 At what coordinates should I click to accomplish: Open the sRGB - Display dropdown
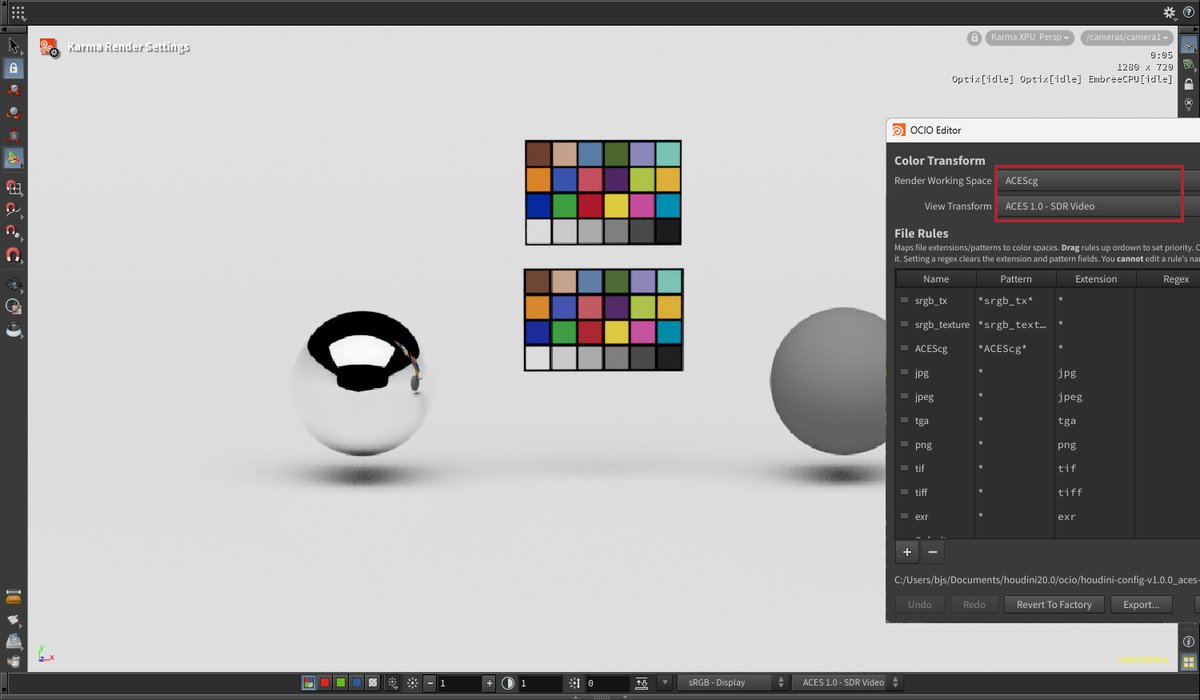coord(733,683)
